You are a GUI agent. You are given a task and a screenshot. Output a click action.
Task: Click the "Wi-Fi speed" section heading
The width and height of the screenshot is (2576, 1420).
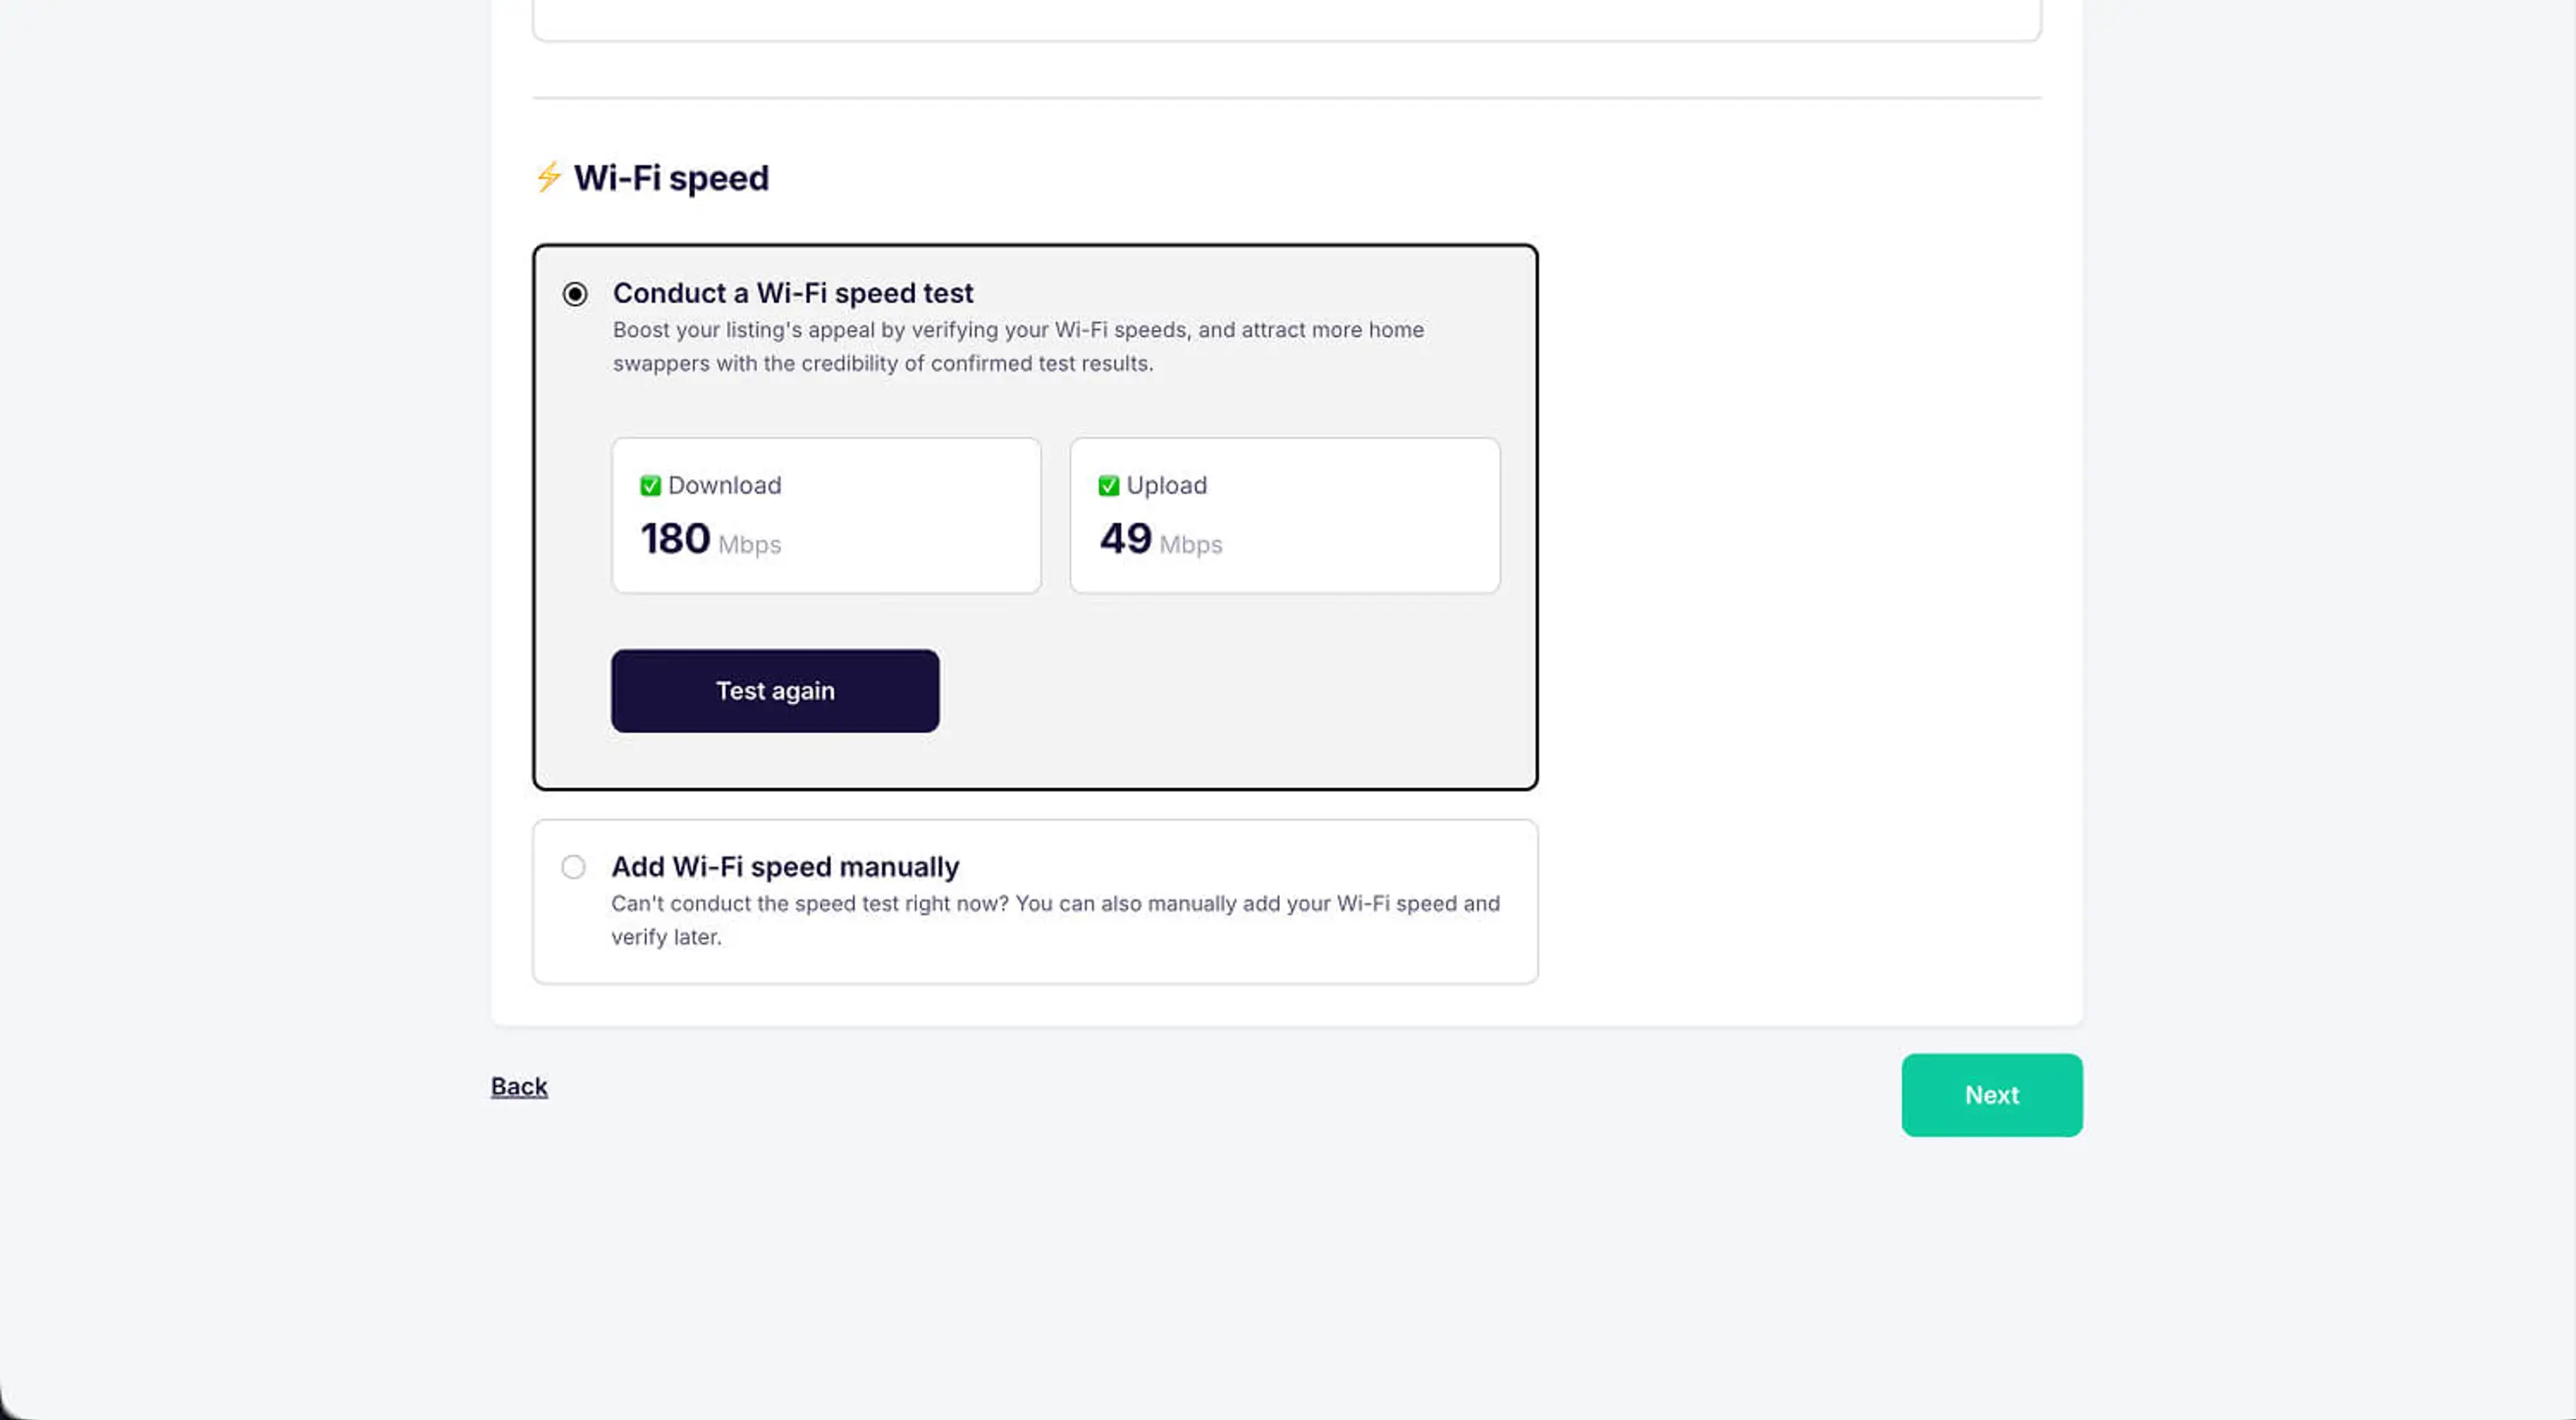pyautogui.click(x=670, y=178)
